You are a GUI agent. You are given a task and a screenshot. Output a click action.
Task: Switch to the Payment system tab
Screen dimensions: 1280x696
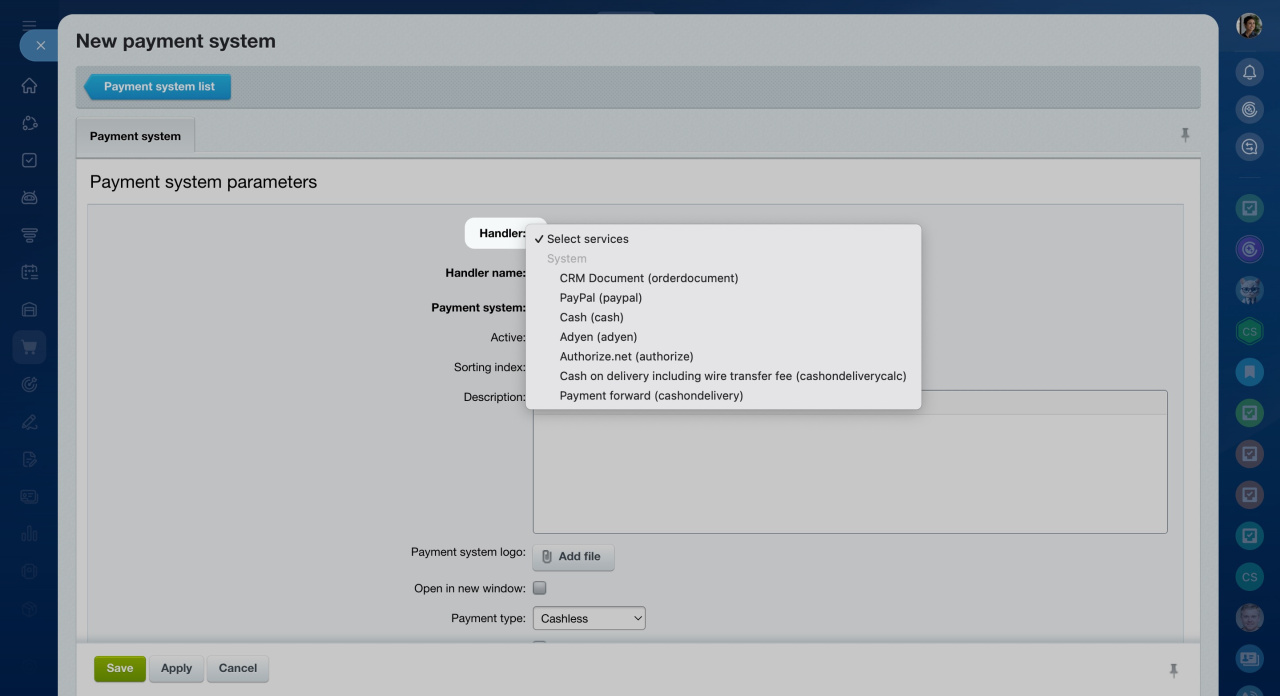point(135,136)
